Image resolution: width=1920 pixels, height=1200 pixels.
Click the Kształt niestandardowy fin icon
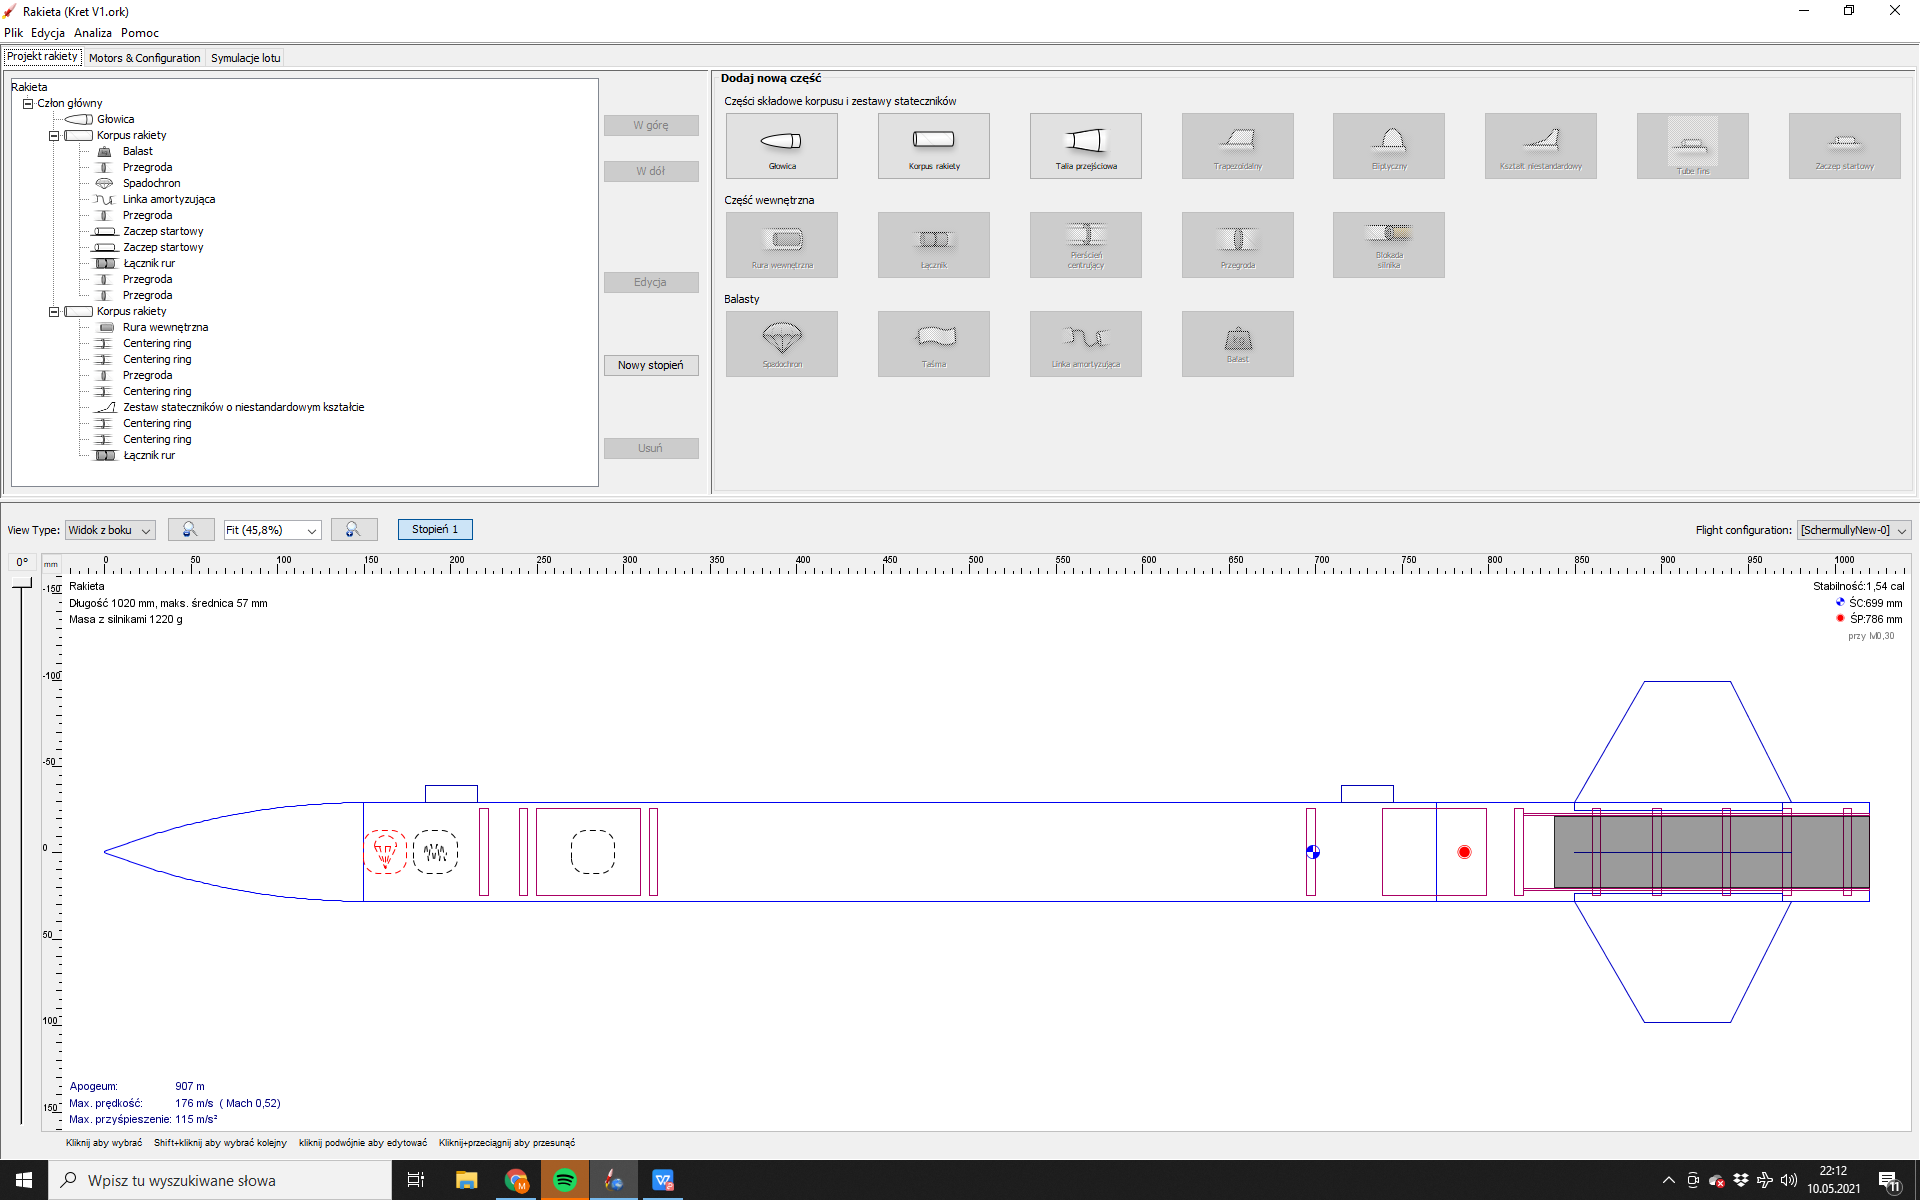1541,146
